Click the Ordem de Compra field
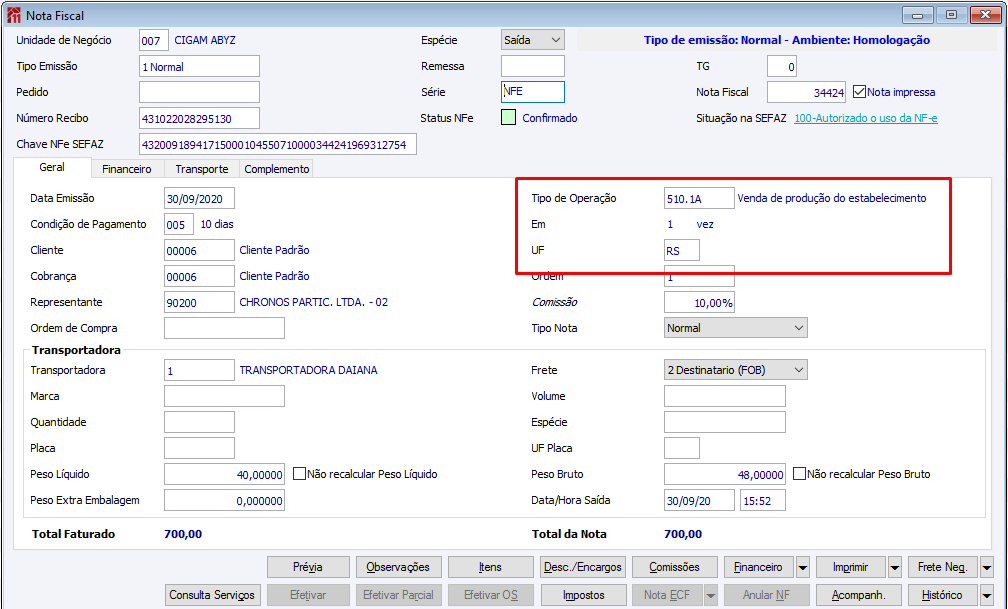The width and height of the screenshot is (1008, 609). (224, 328)
